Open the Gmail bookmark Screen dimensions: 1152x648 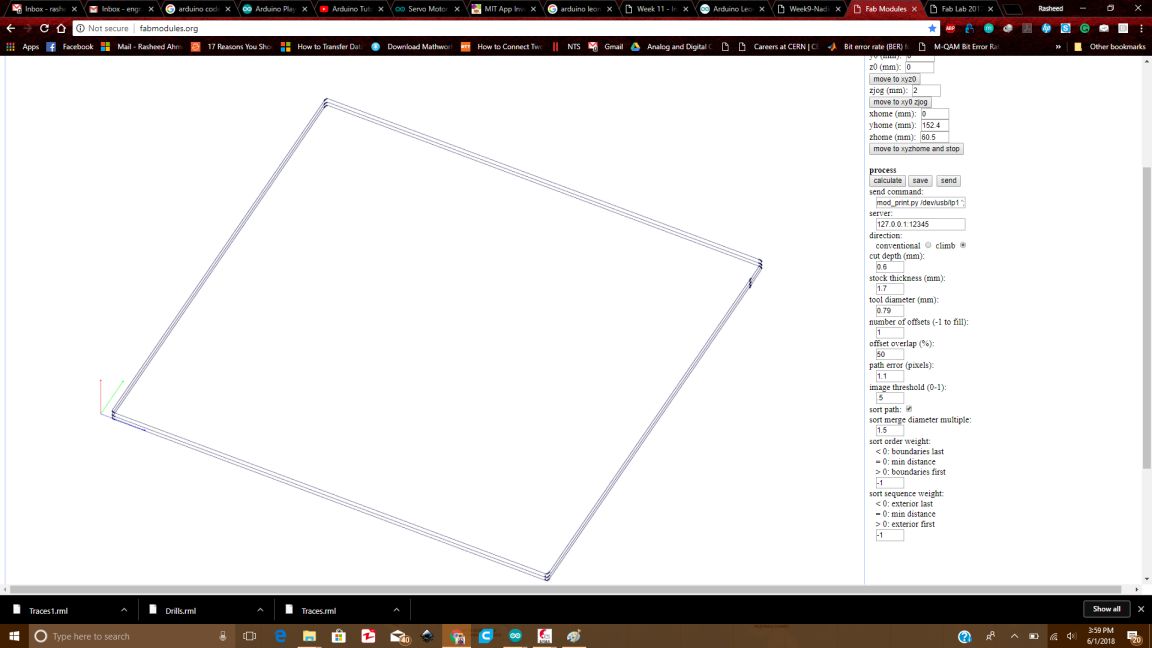point(606,46)
